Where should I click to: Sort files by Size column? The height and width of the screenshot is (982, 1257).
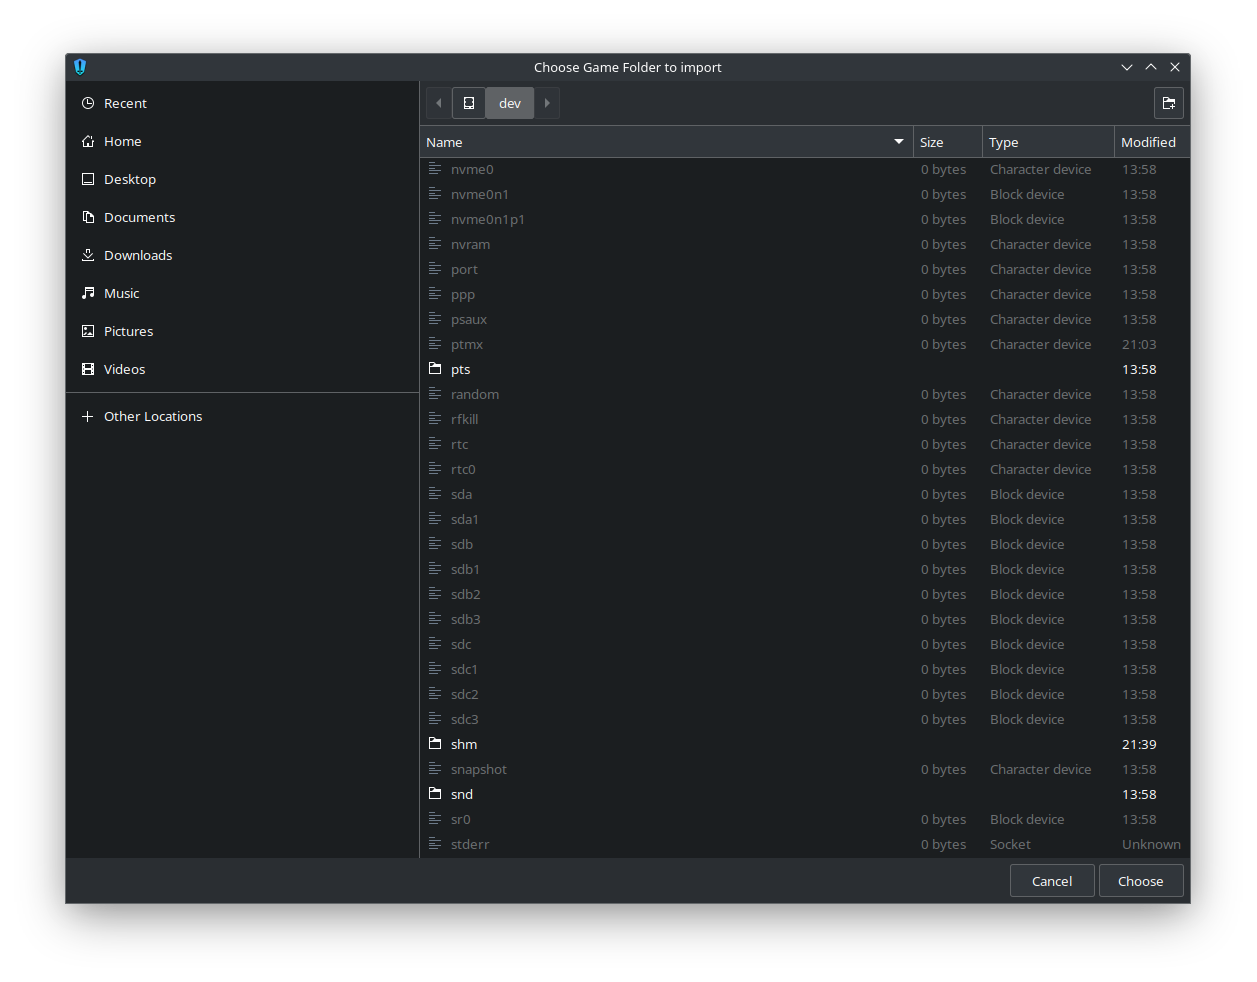pyautogui.click(x=946, y=142)
